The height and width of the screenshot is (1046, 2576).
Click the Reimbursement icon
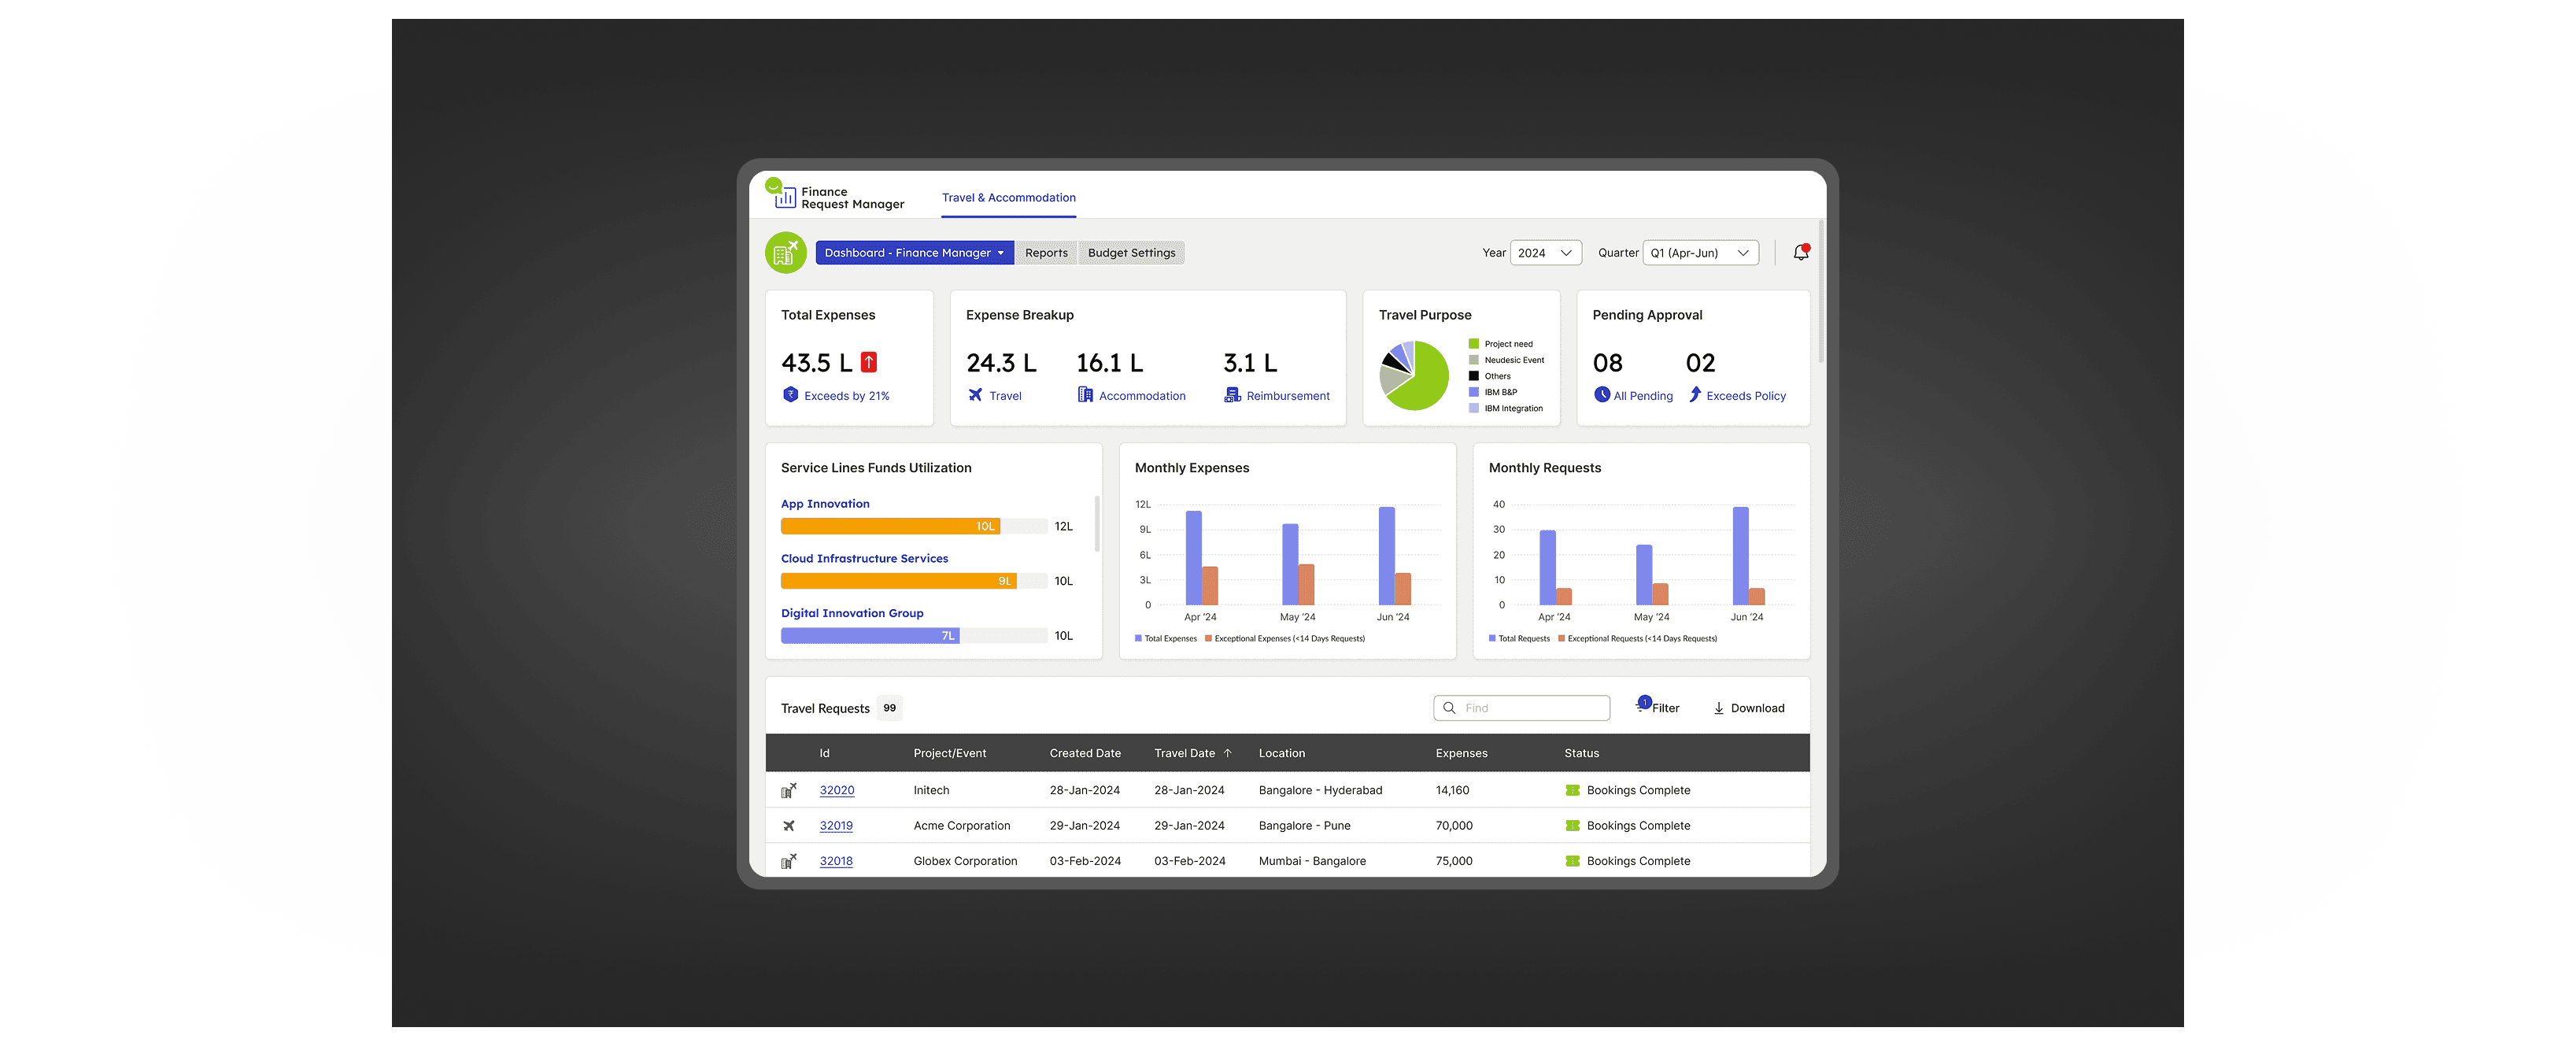point(1232,395)
